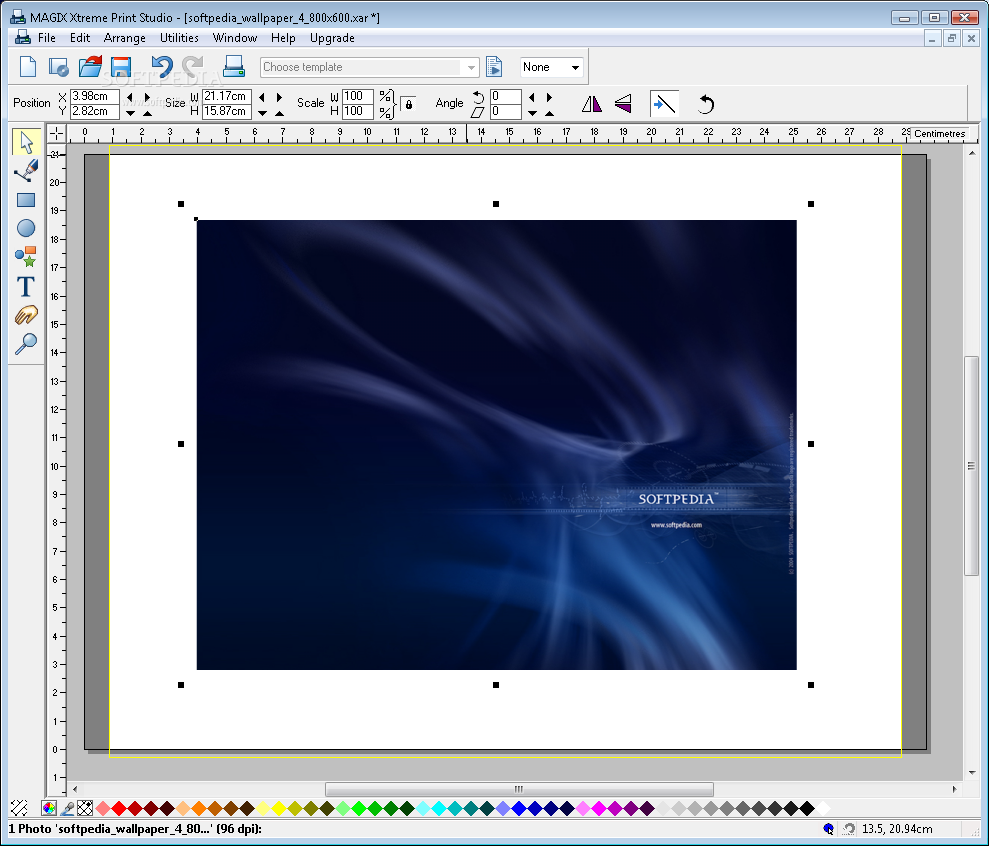Click the height size field 15.87cm
This screenshot has height=846, width=989.
point(227,111)
